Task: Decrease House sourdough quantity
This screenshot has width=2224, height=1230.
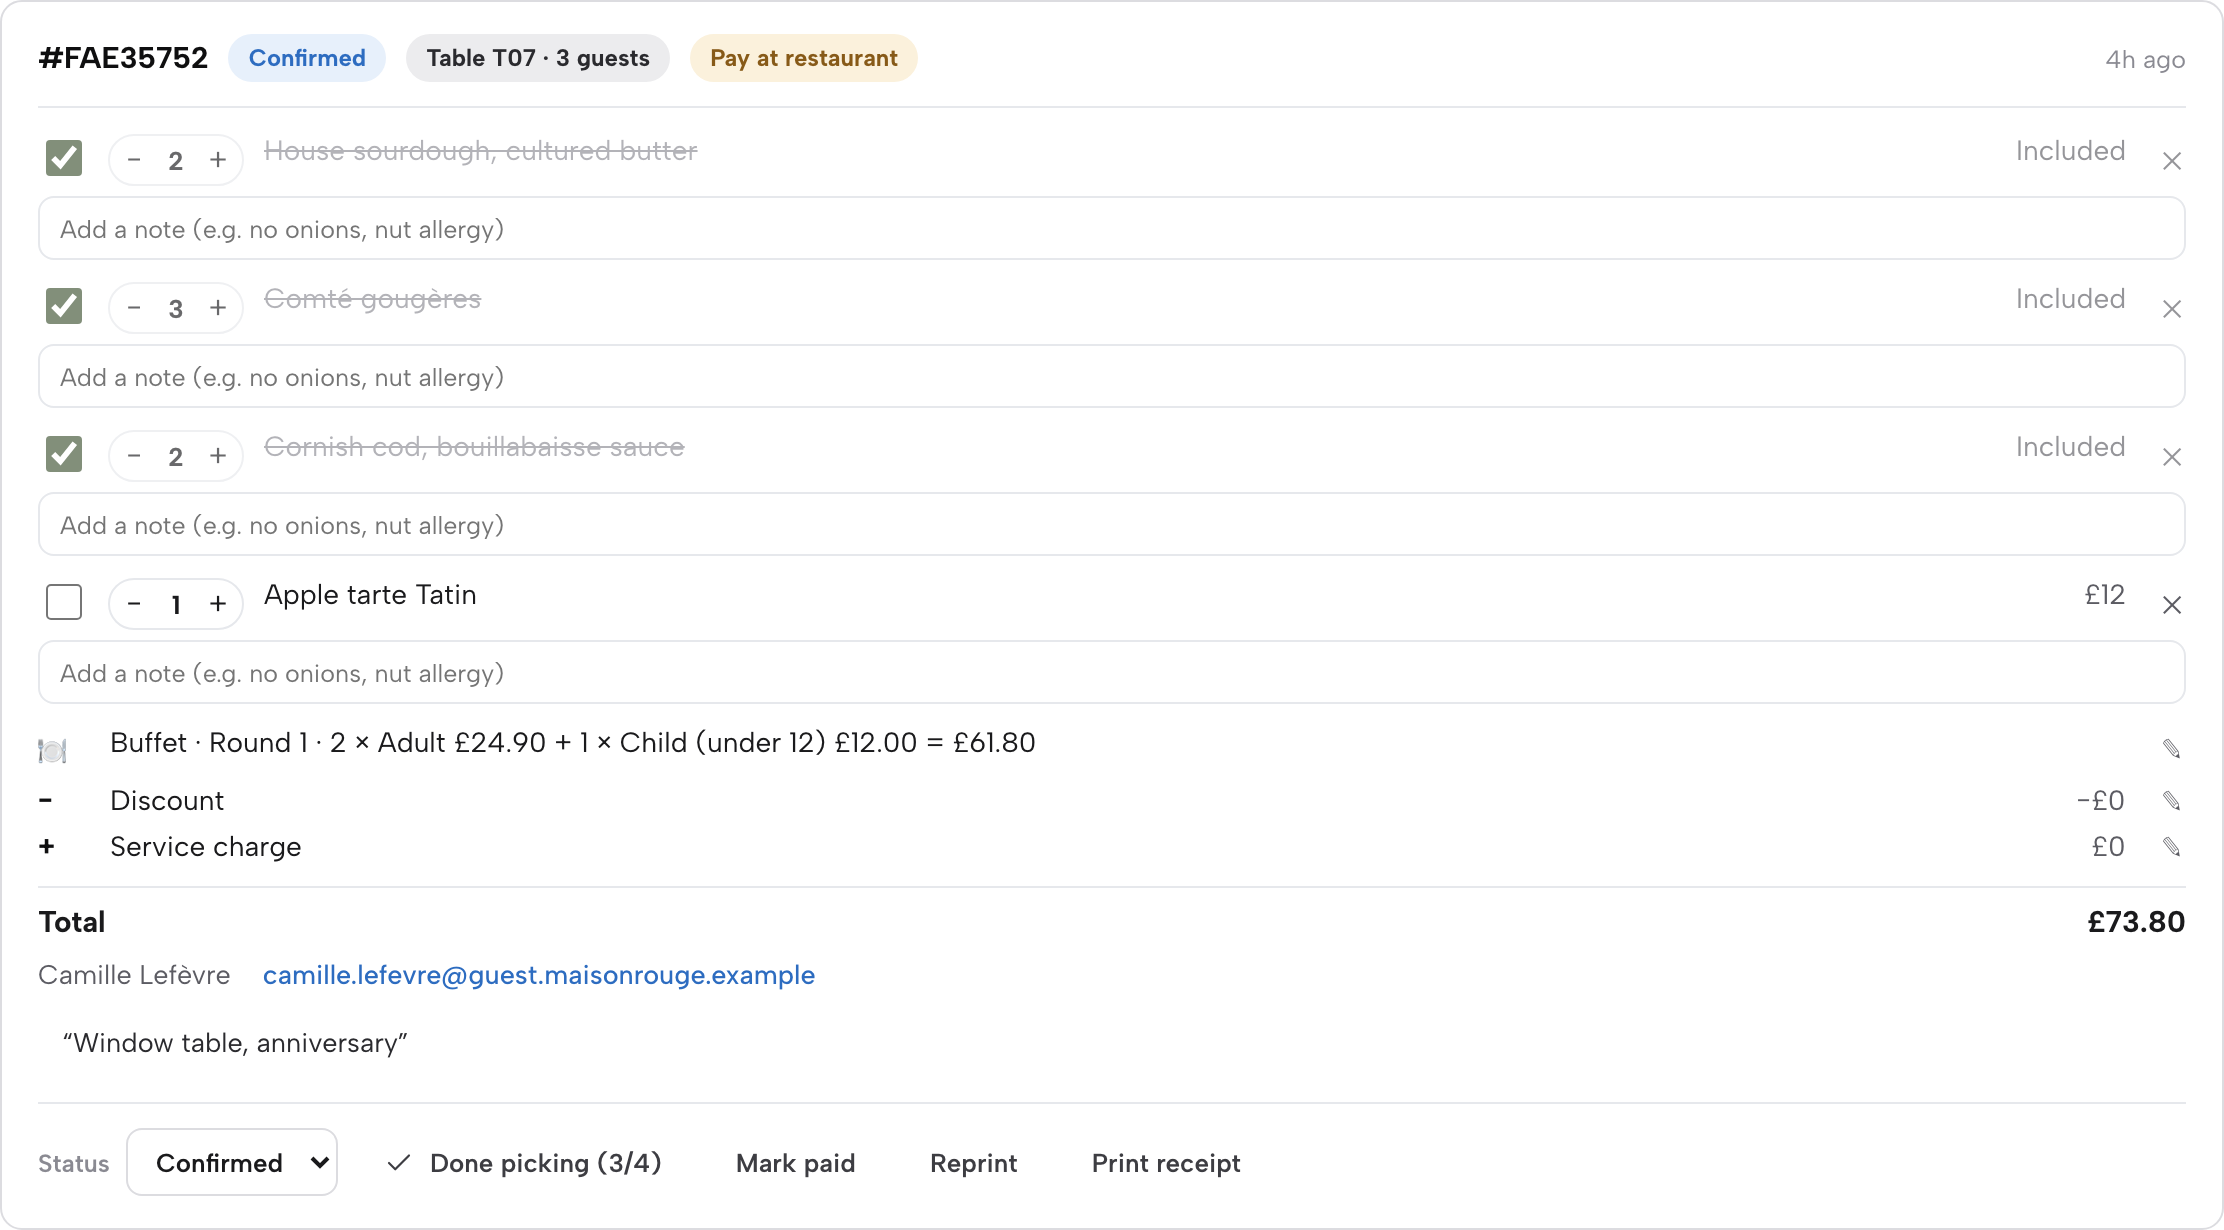Action: pyautogui.click(x=134, y=160)
